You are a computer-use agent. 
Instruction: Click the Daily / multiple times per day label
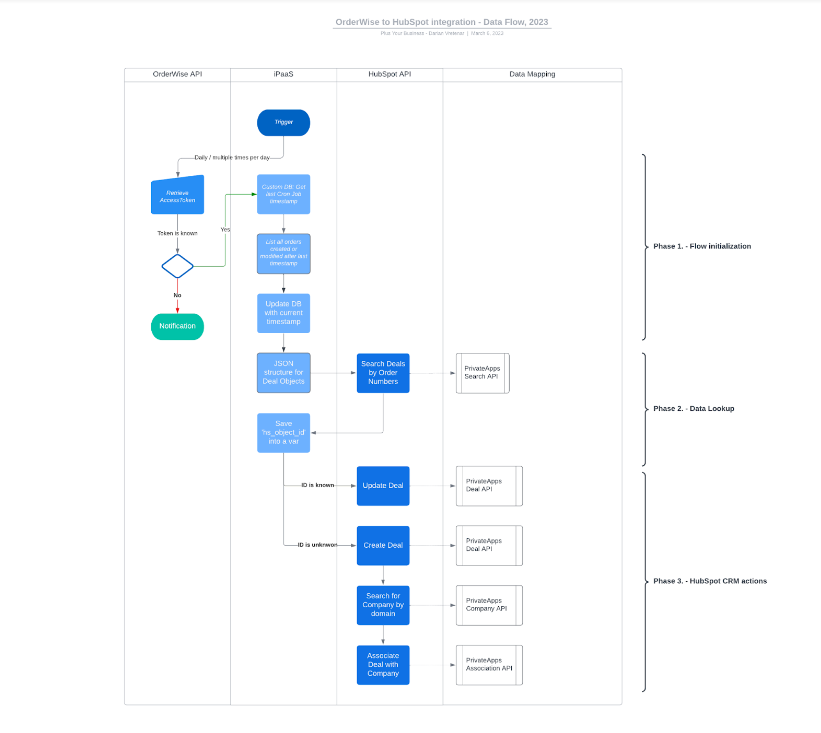232,158
